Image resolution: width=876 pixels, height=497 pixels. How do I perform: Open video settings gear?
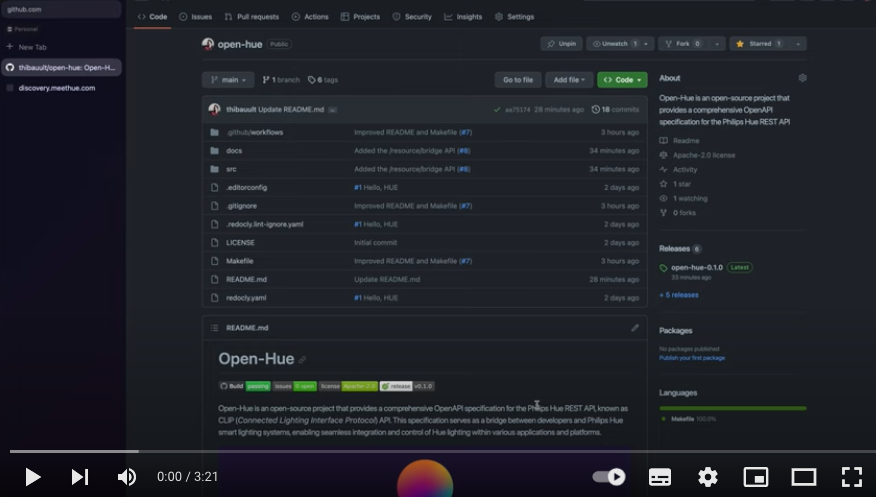point(708,477)
